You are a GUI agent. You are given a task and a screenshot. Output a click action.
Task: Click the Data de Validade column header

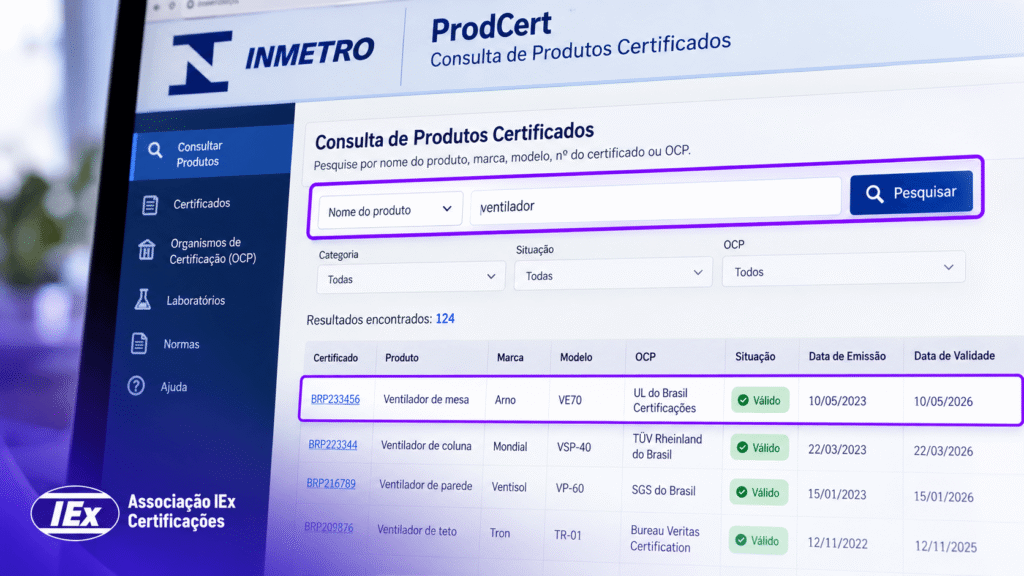coord(954,355)
